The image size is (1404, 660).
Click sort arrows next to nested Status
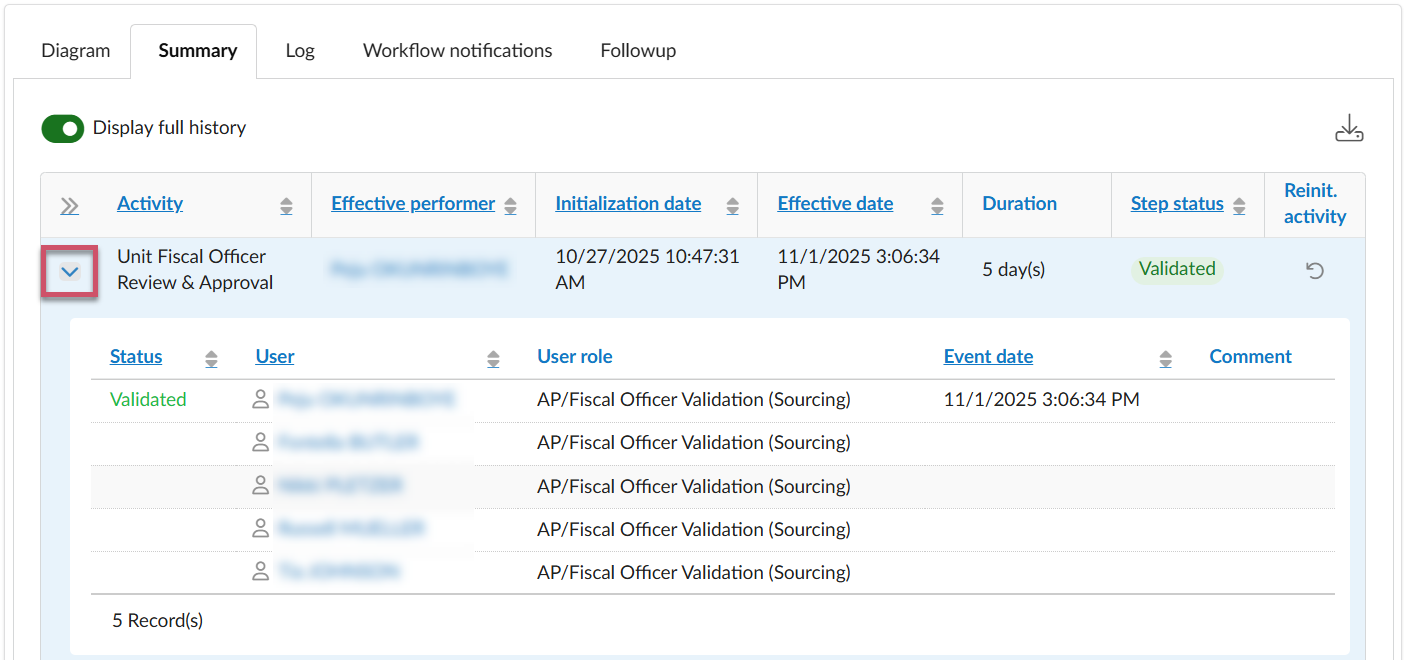(211, 359)
